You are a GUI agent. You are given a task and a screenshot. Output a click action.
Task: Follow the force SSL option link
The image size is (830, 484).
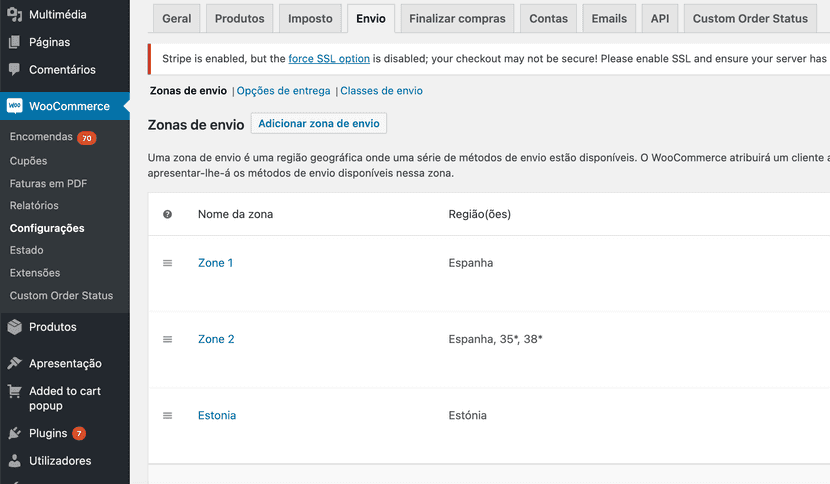[329, 59]
